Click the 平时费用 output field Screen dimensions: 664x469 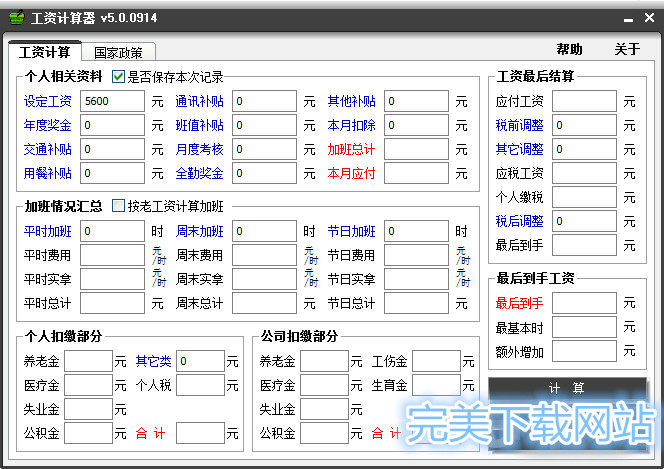point(112,255)
